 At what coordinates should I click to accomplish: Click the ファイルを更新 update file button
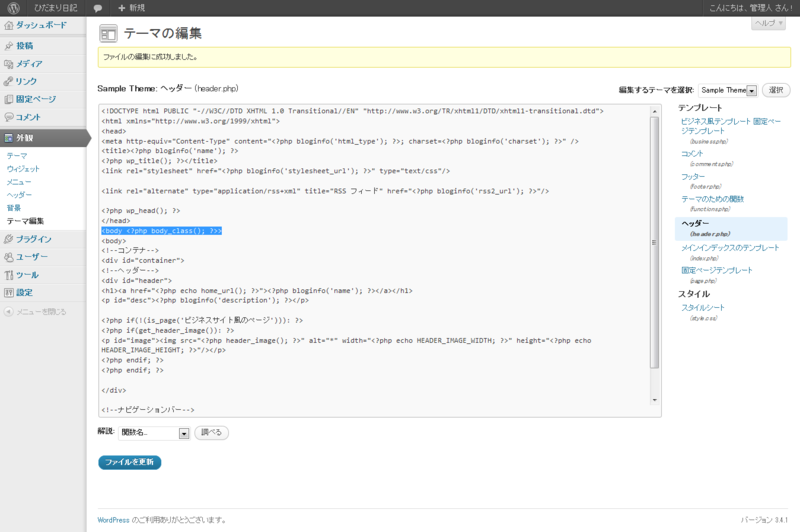[130, 462]
